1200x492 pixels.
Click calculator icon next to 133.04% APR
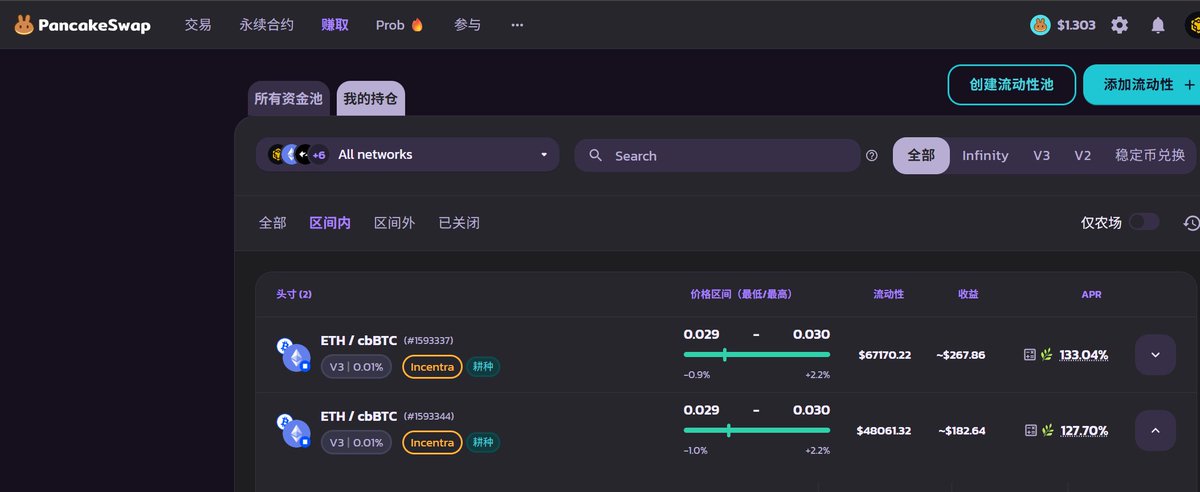1030,355
